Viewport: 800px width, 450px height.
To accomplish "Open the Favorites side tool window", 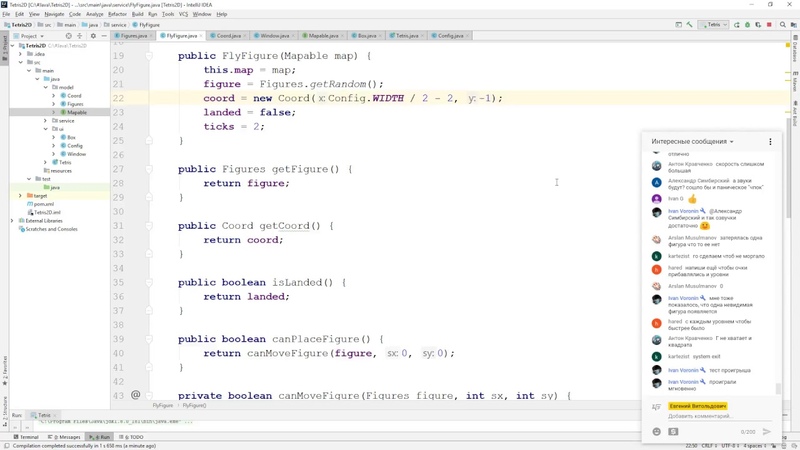I will pos(5,369).
